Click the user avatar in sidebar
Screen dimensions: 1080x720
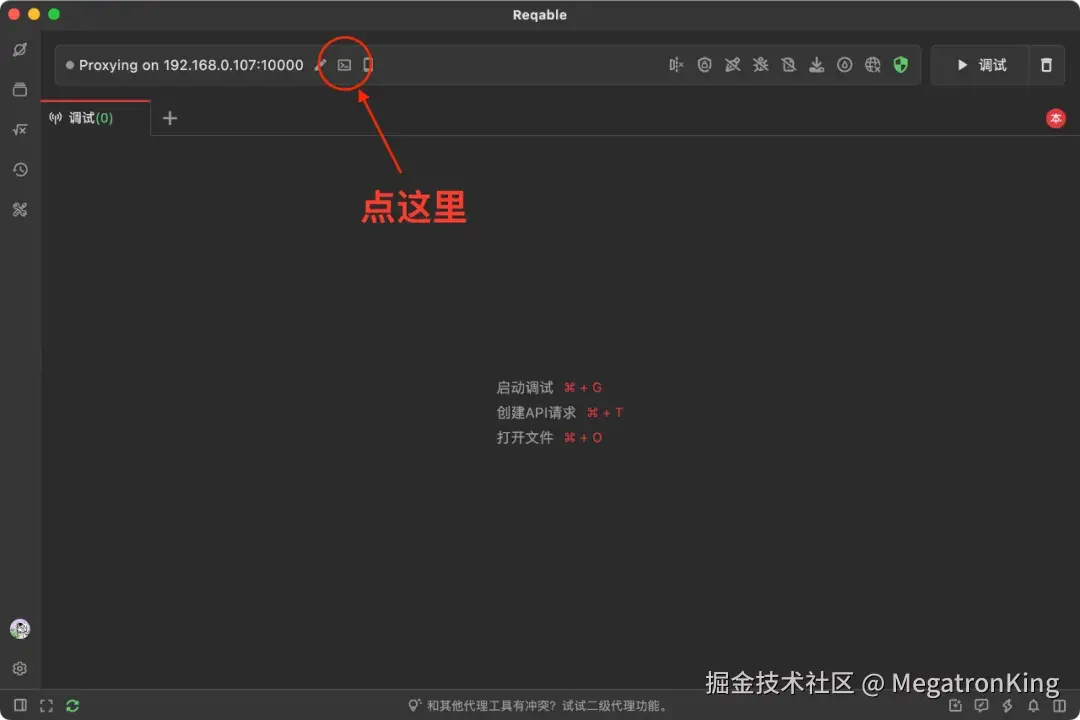[x=20, y=628]
